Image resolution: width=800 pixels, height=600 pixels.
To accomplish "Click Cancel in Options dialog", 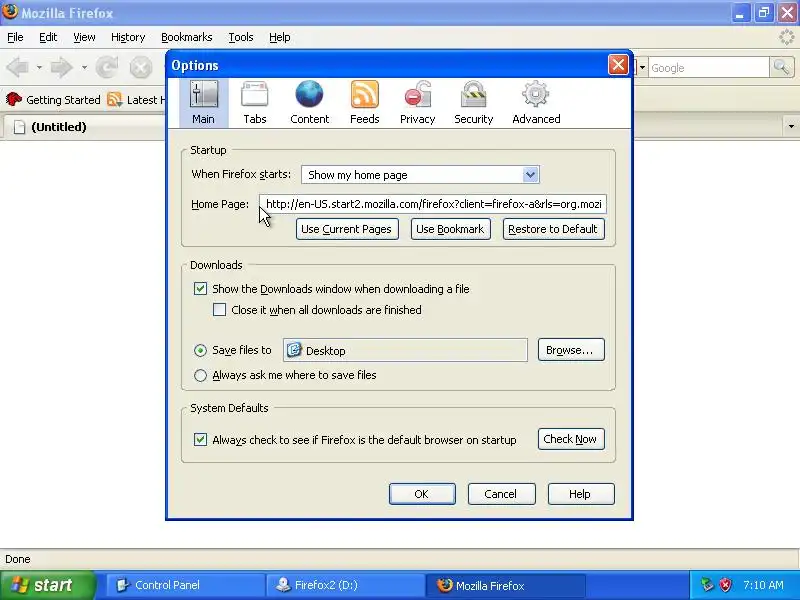I will [x=501, y=494].
